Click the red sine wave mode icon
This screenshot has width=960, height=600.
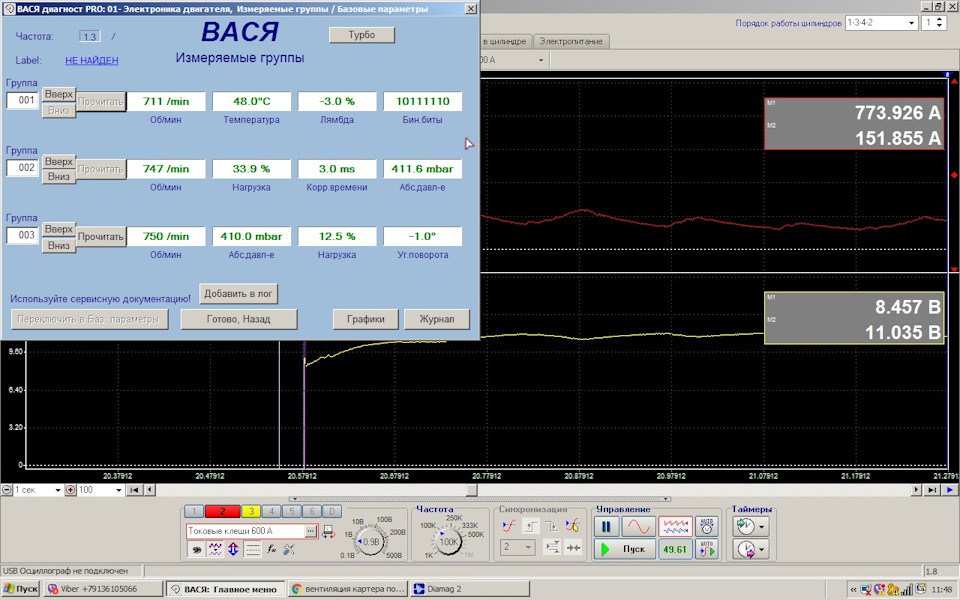(x=639, y=527)
